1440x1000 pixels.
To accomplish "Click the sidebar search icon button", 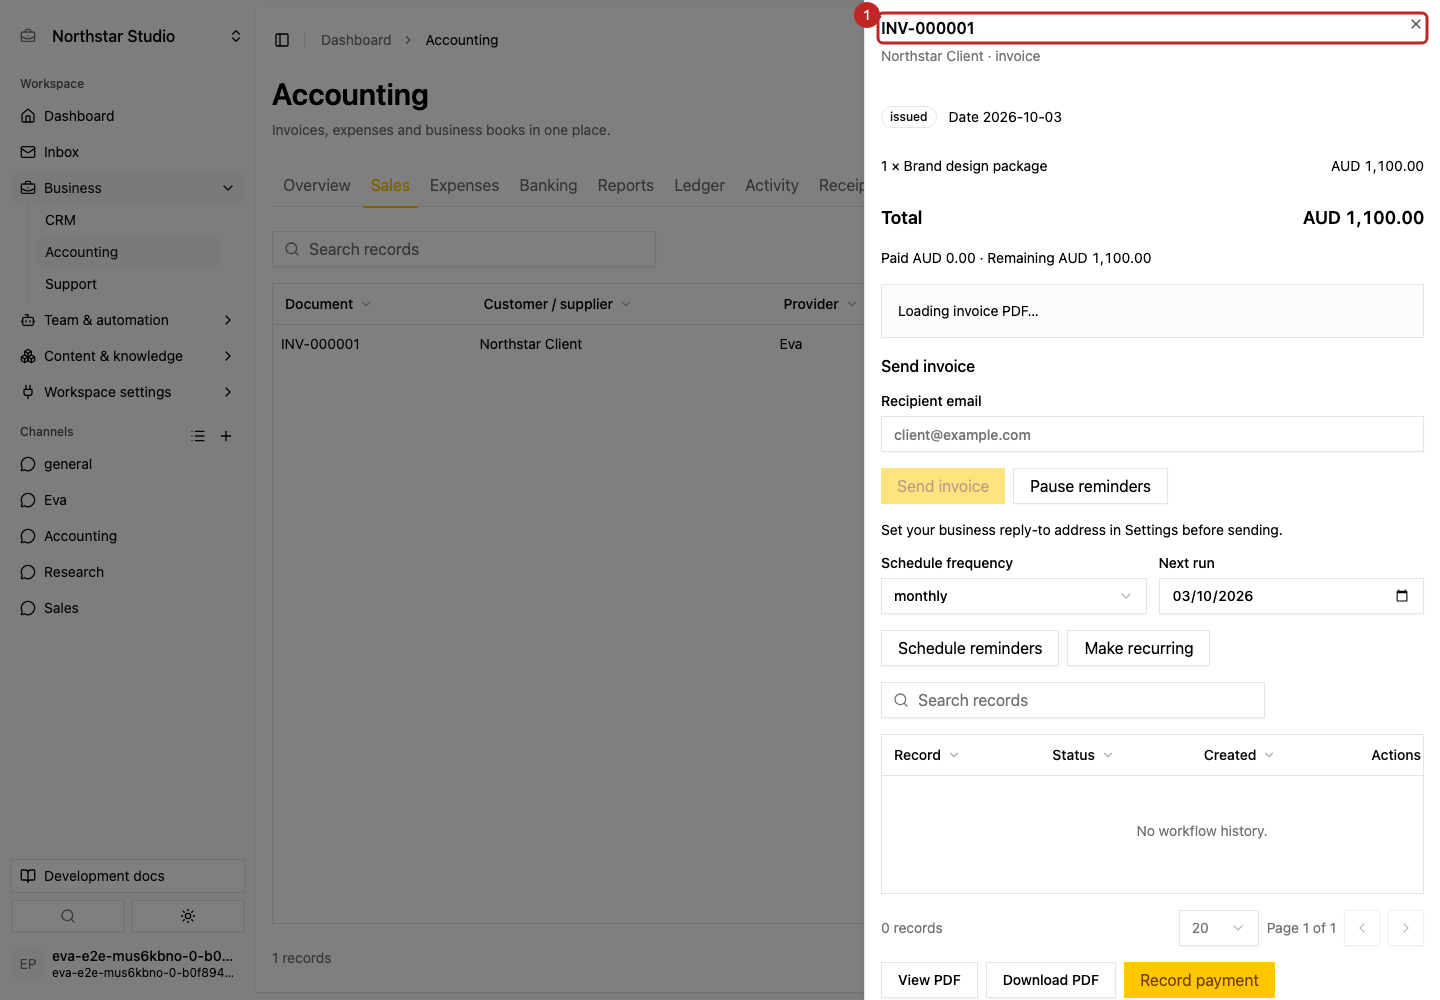I will click(68, 916).
